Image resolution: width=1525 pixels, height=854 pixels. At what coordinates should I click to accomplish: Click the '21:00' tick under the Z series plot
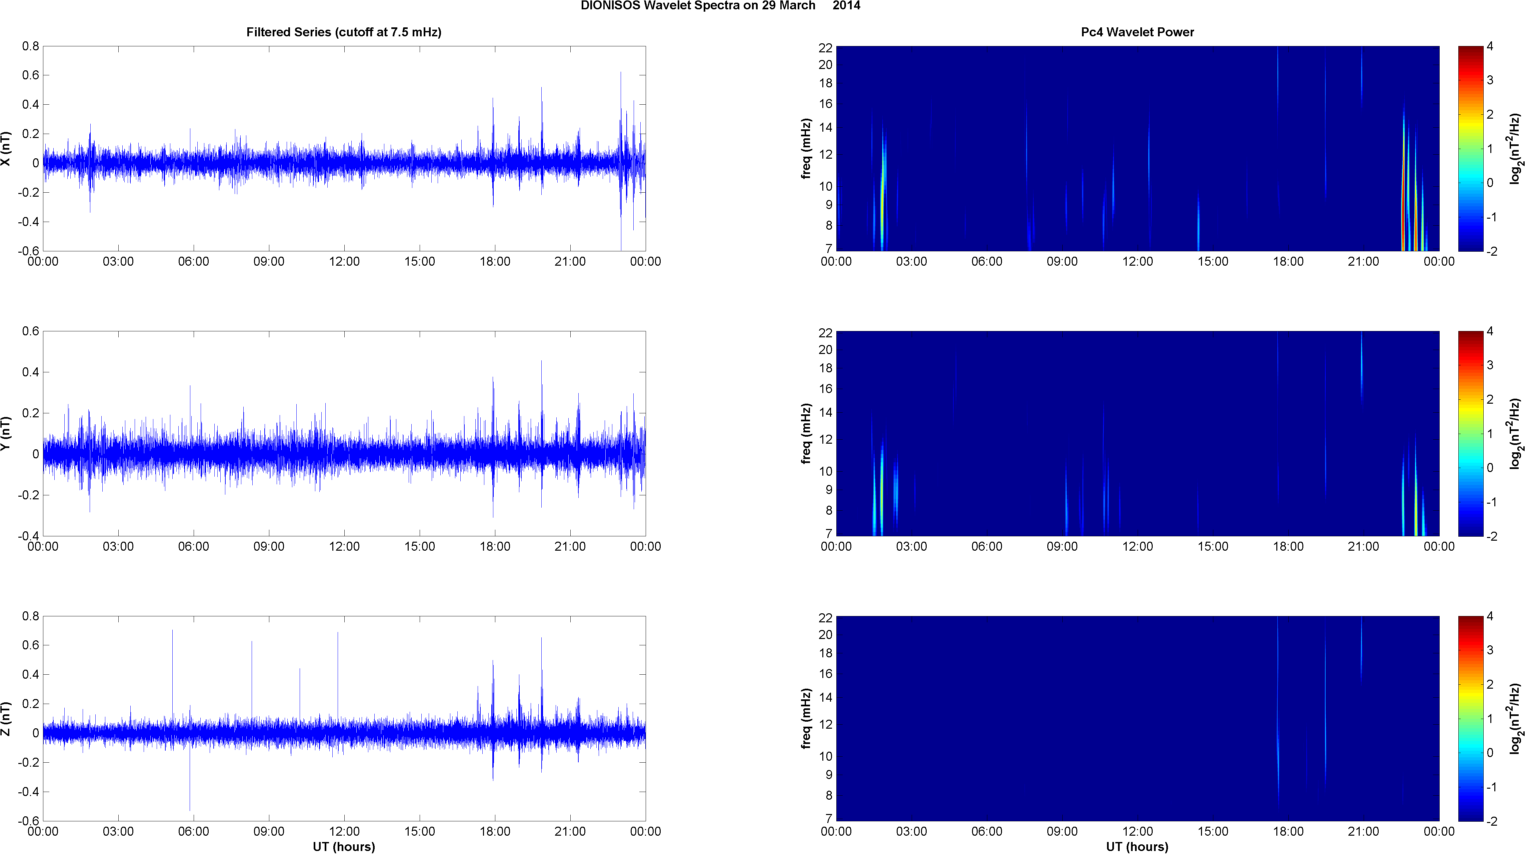pos(570,832)
